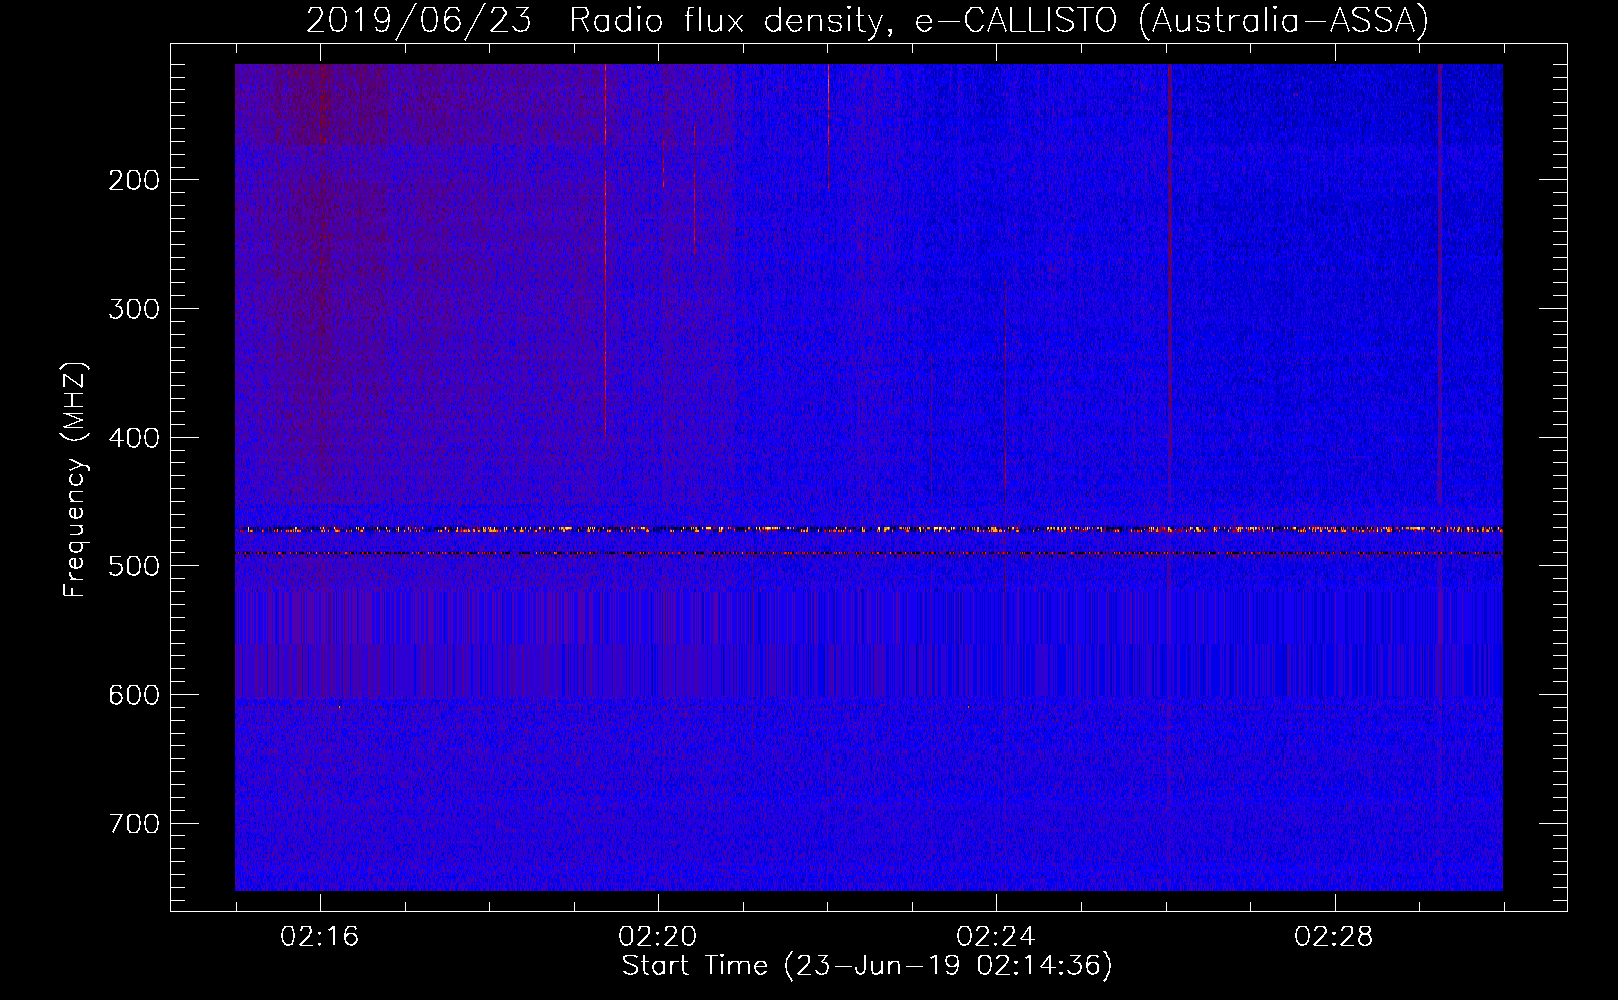Click the 02:28 time tick label
The height and width of the screenshot is (1000, 1618).
tap(1334, 937)
